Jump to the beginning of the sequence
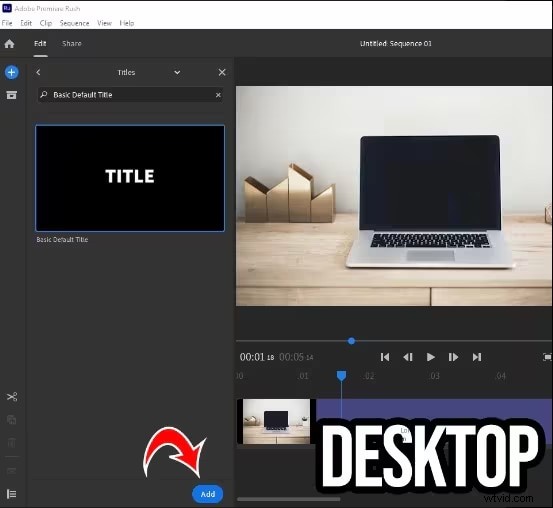The image size is (553, 508). [385, 357]
